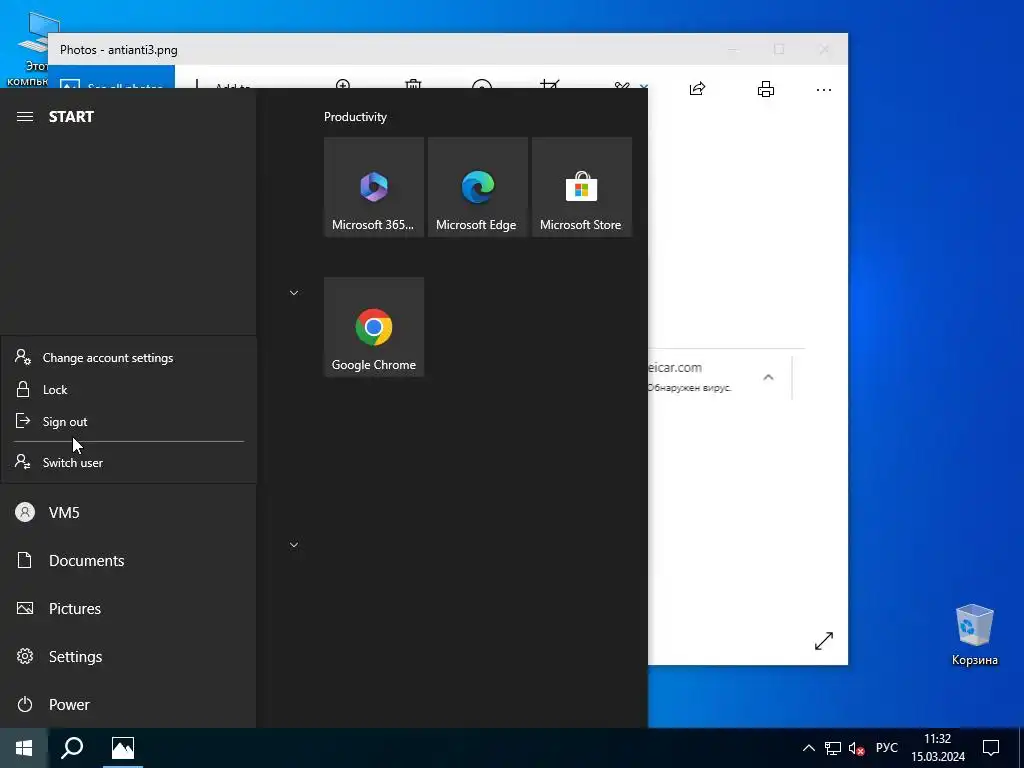Screen dimensions: 1024x768
Task: Select Lock from account menu
Action: click(129, 390)
